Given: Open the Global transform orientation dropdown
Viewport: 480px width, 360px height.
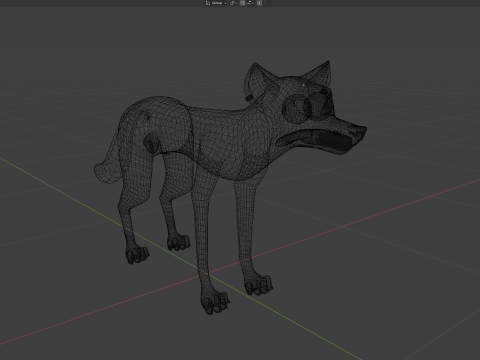Looking at the screenshot, I should (216, 3).
